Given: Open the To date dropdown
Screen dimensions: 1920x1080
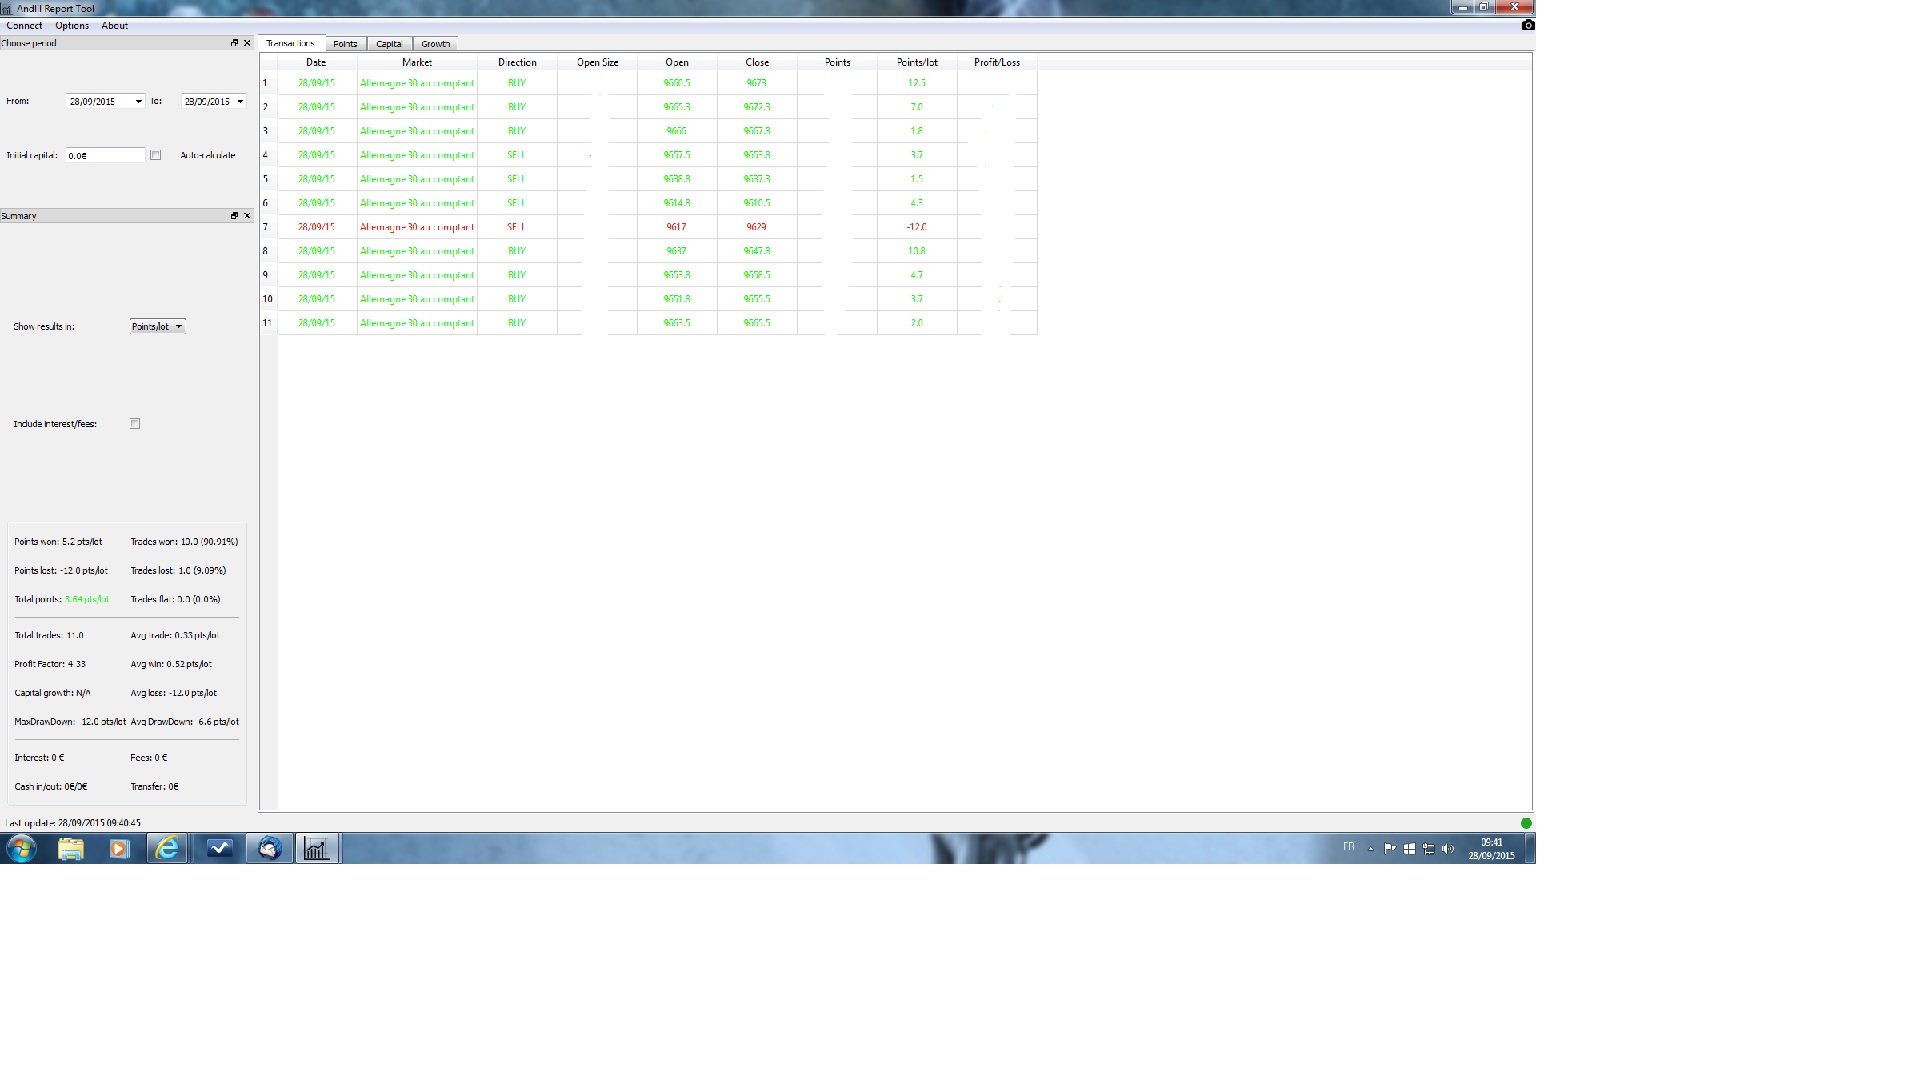Looking at the screenshot, I should [x=240, y=102].
